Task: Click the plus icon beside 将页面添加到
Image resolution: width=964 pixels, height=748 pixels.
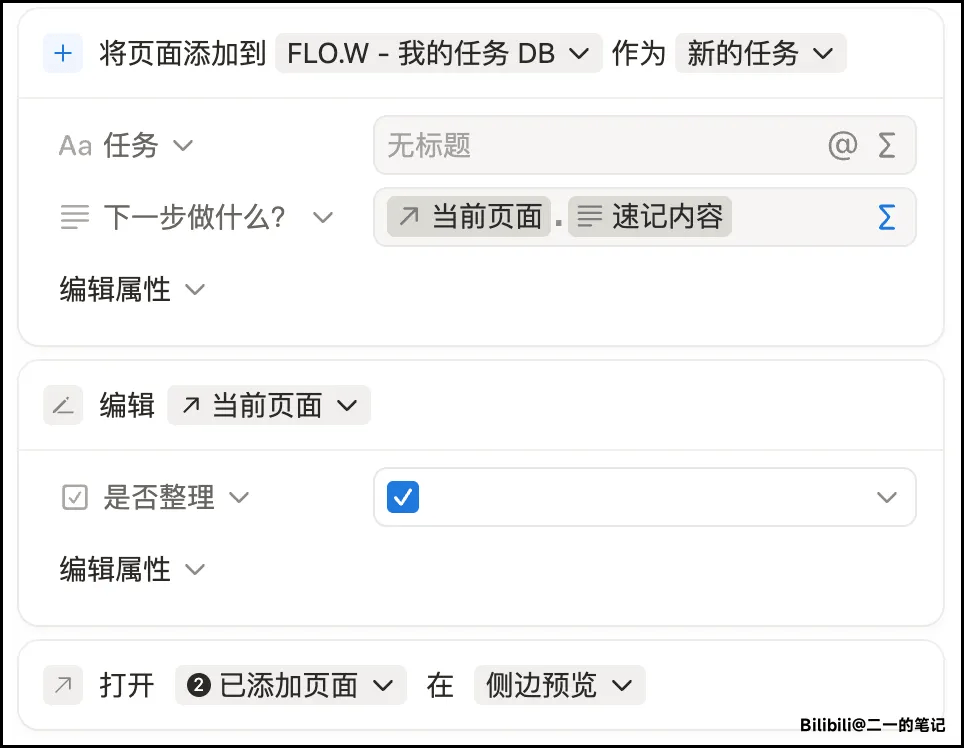Action: 63,53
